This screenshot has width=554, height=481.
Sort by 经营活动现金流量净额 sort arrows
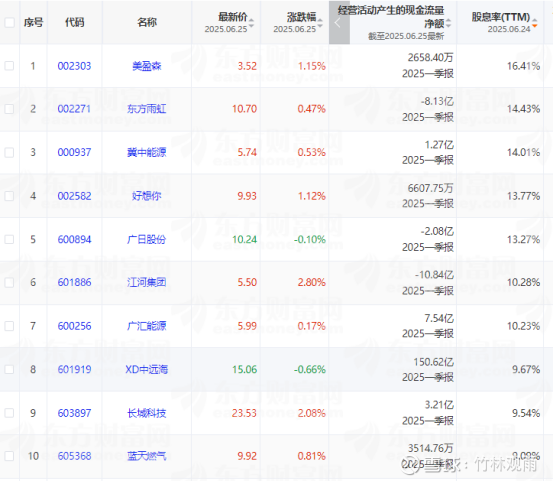(448, 24)
